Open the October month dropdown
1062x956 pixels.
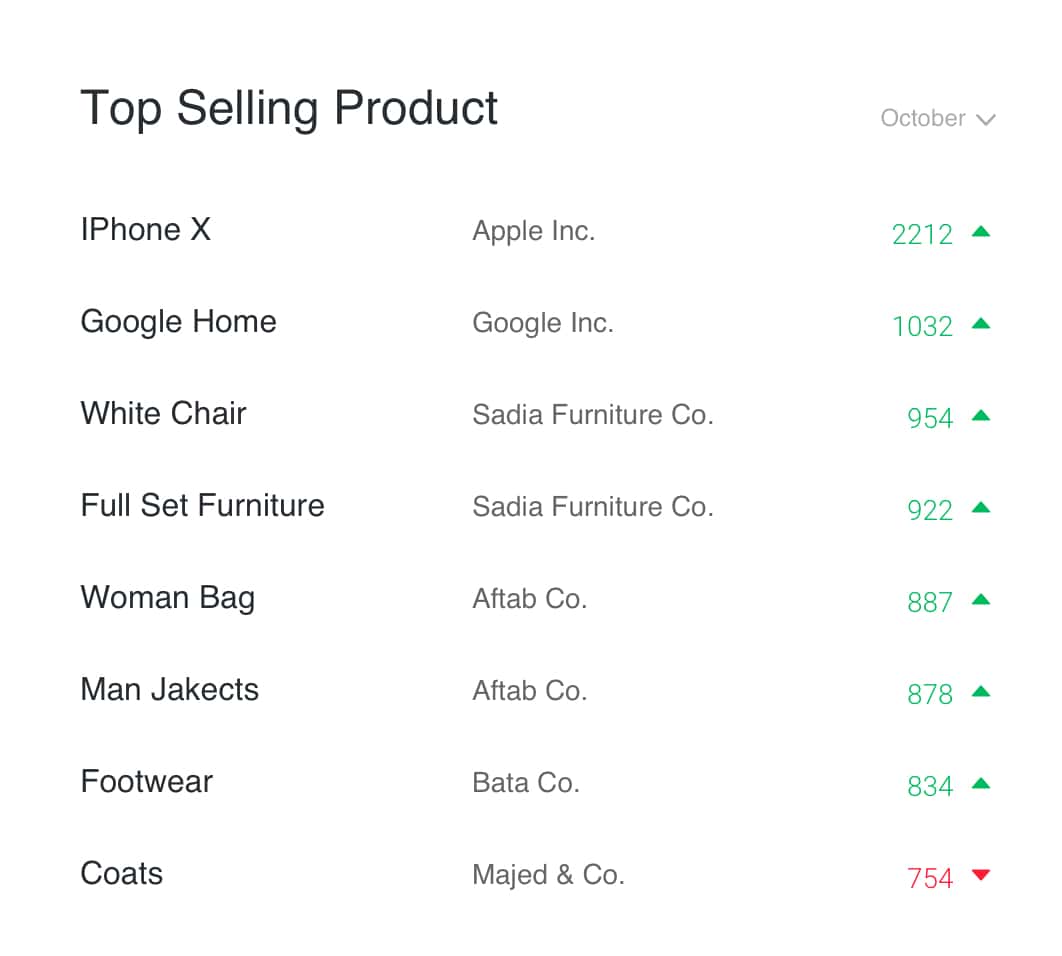[x=937, y=119]
